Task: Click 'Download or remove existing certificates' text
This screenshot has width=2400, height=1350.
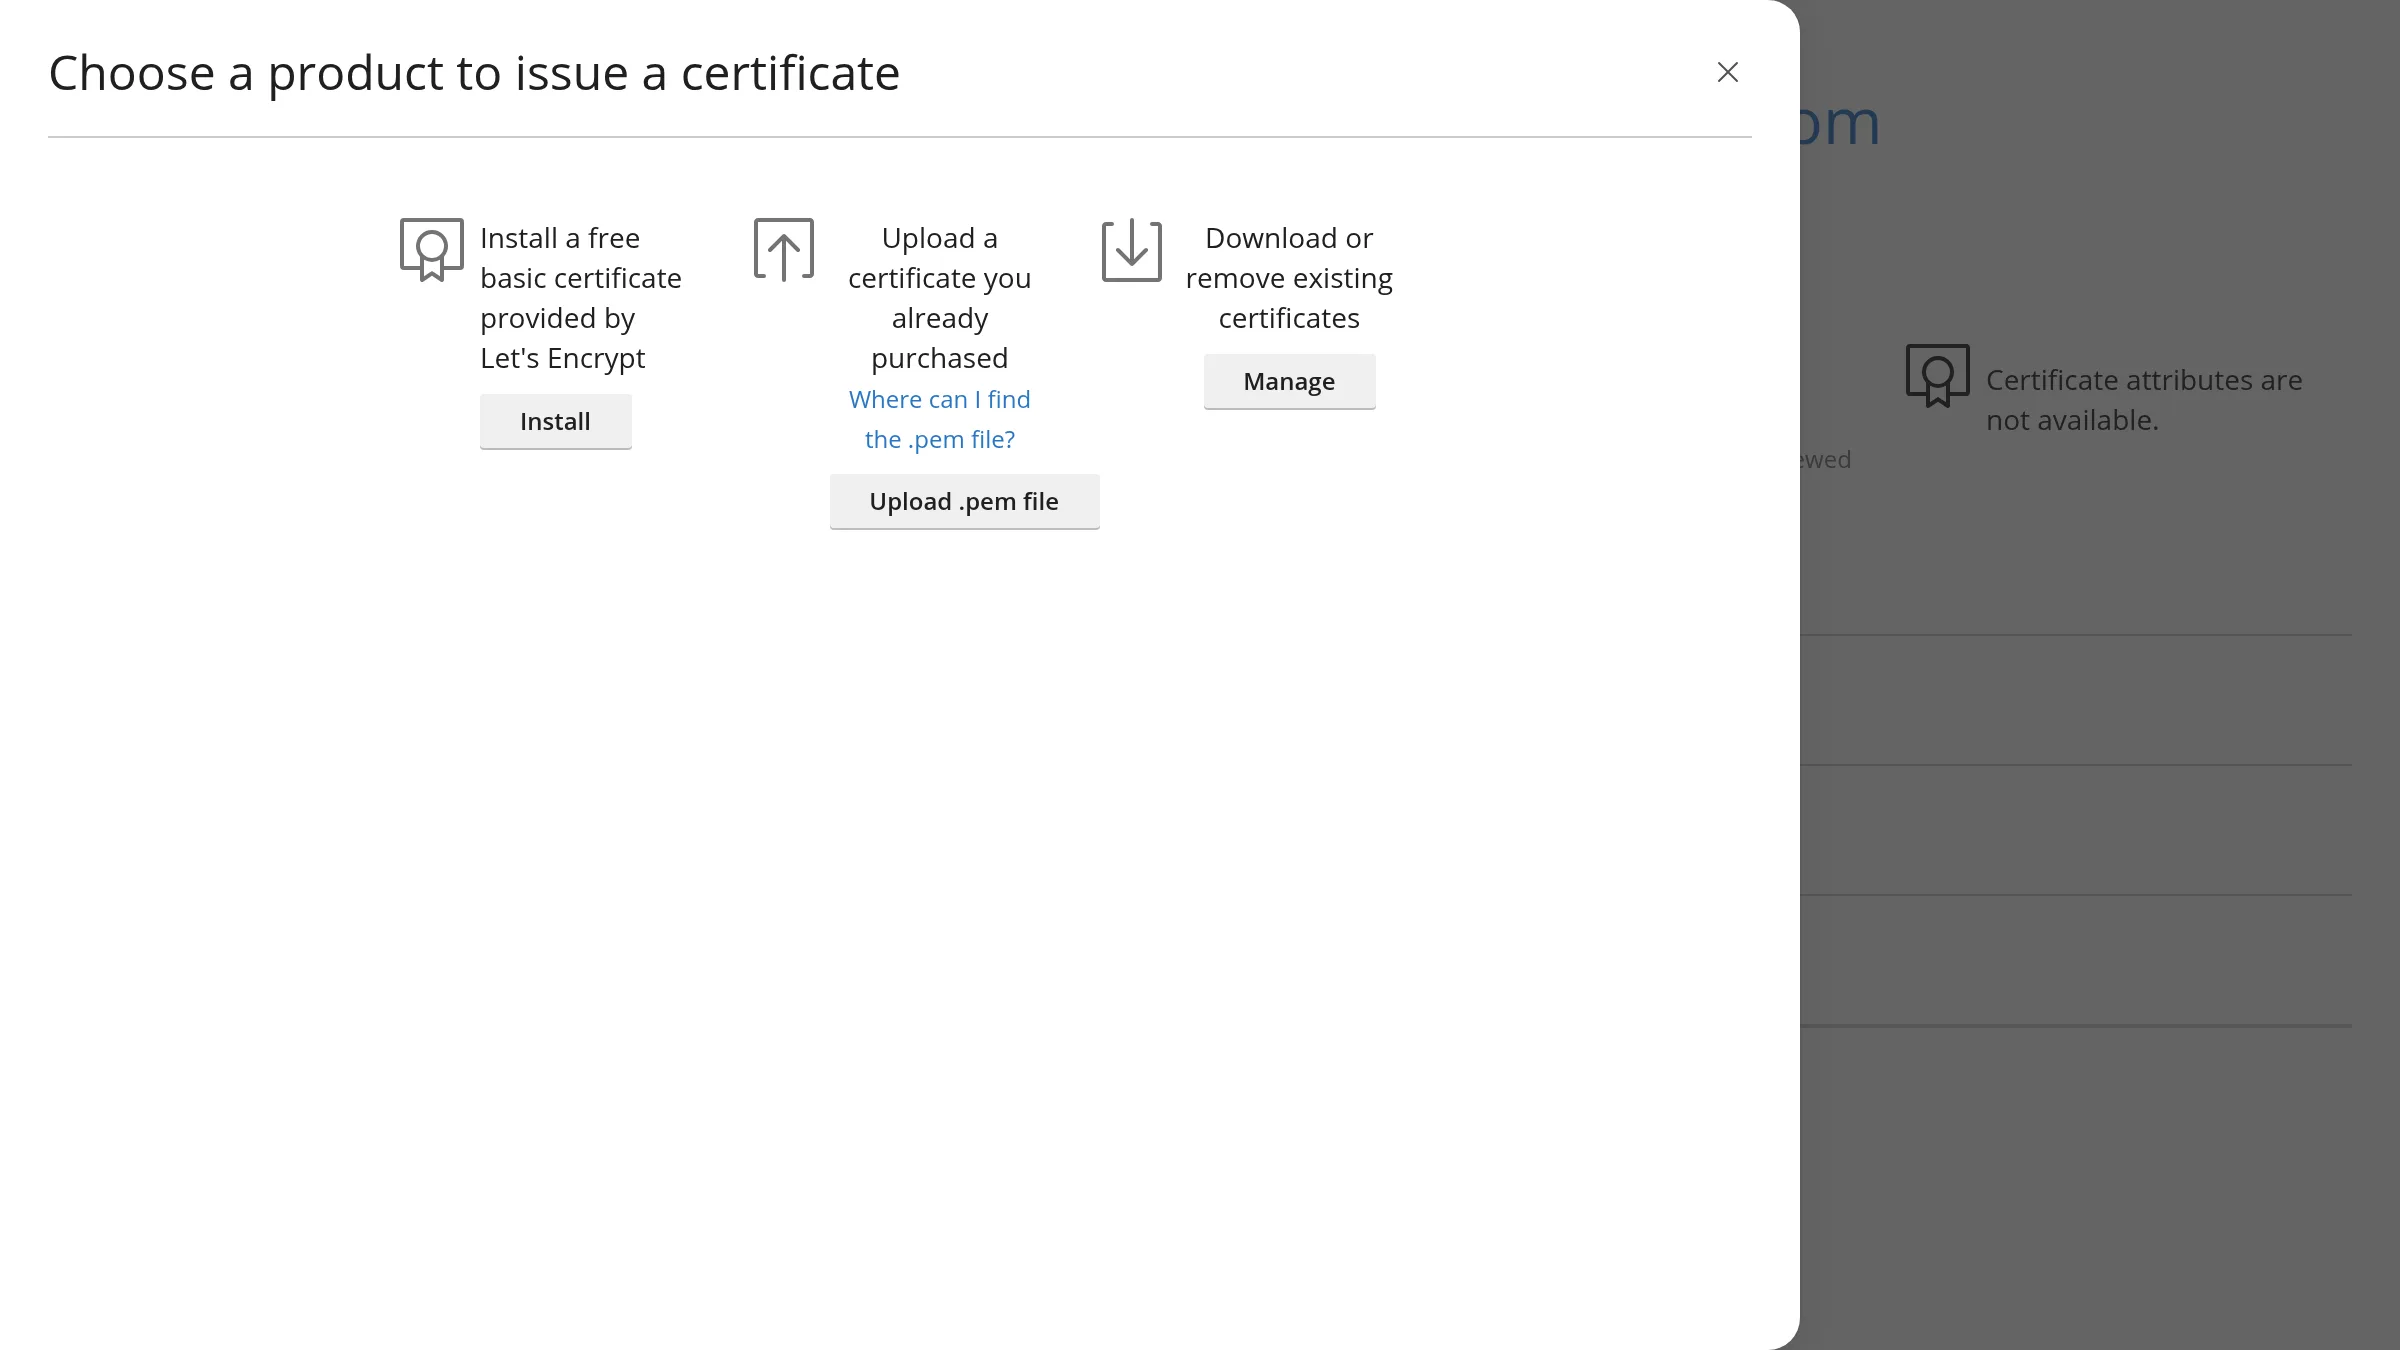Action: click(1289, 278)
